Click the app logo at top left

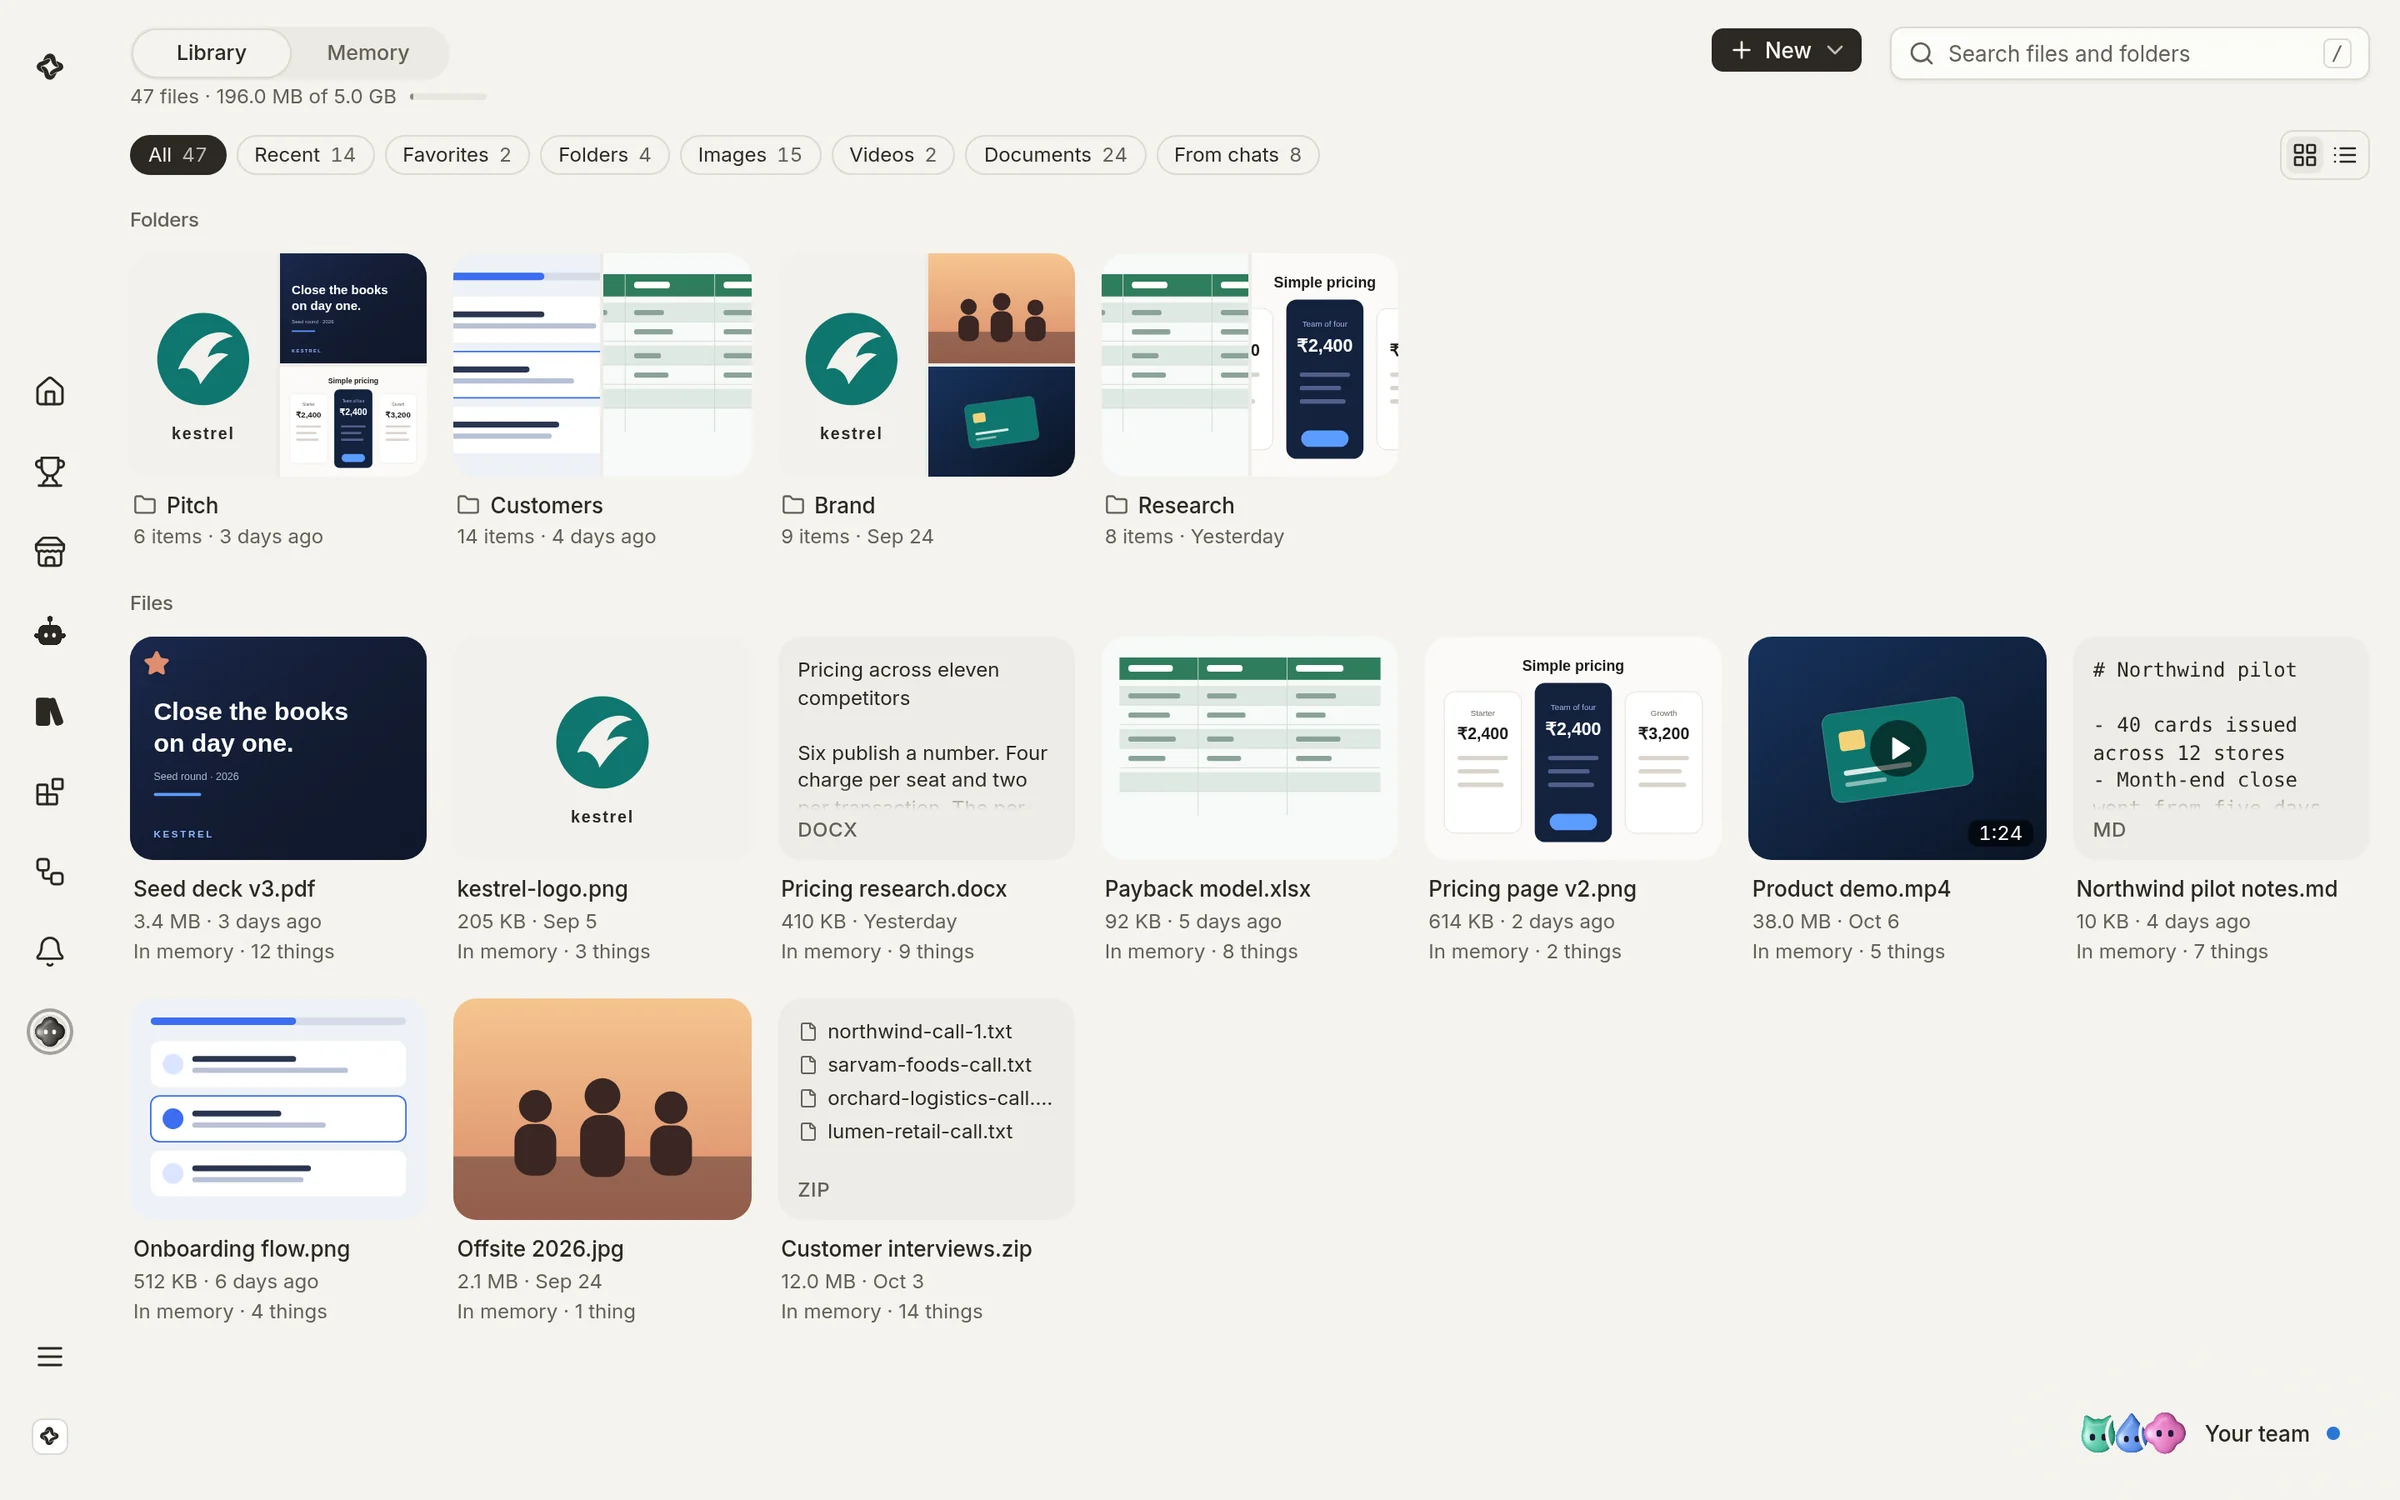pos(50,67)
